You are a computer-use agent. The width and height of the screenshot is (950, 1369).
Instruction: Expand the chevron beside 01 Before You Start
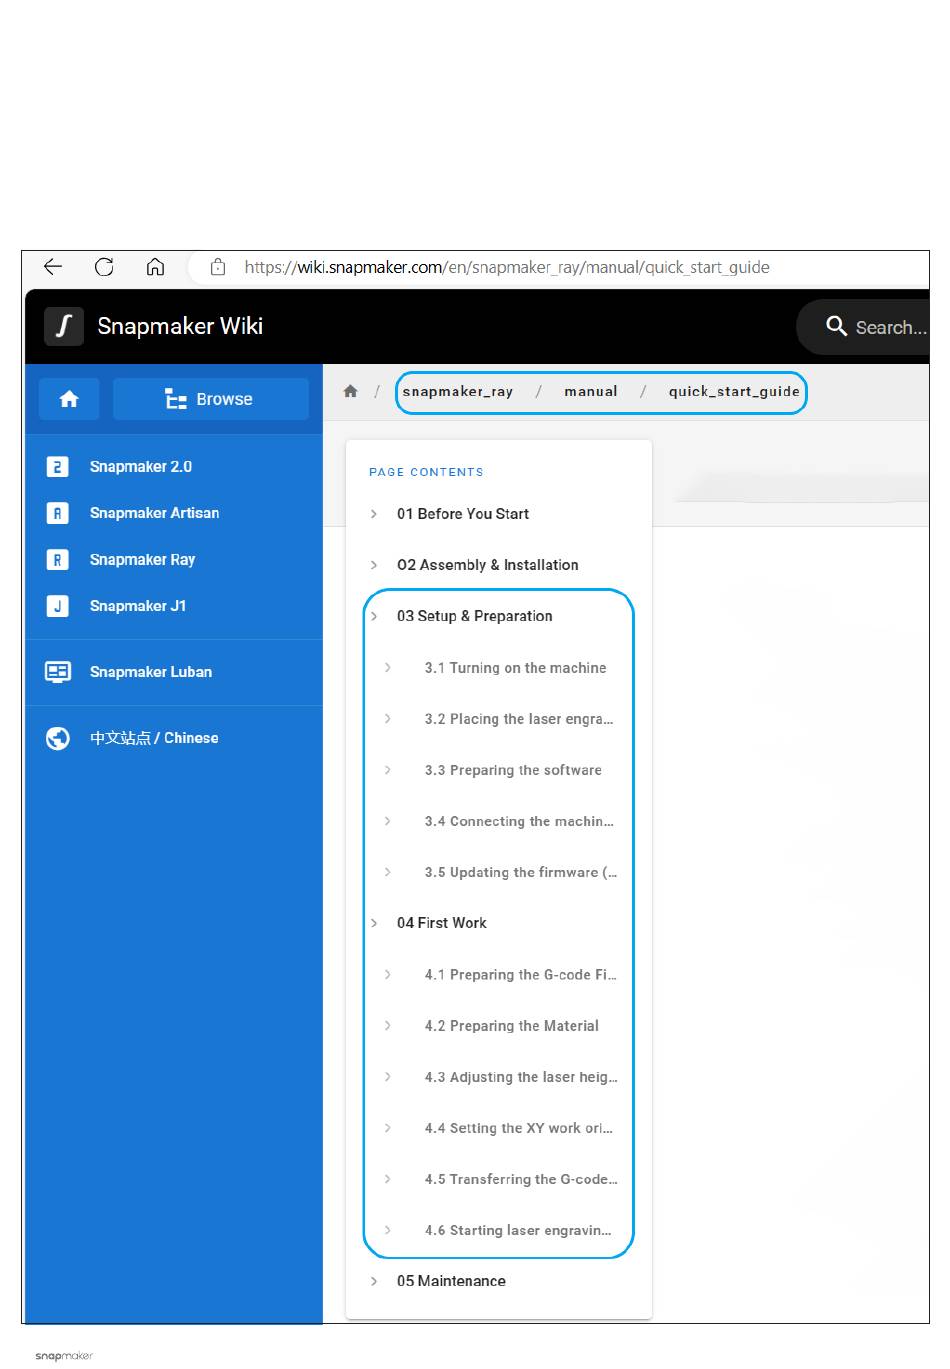coord(374,514)
